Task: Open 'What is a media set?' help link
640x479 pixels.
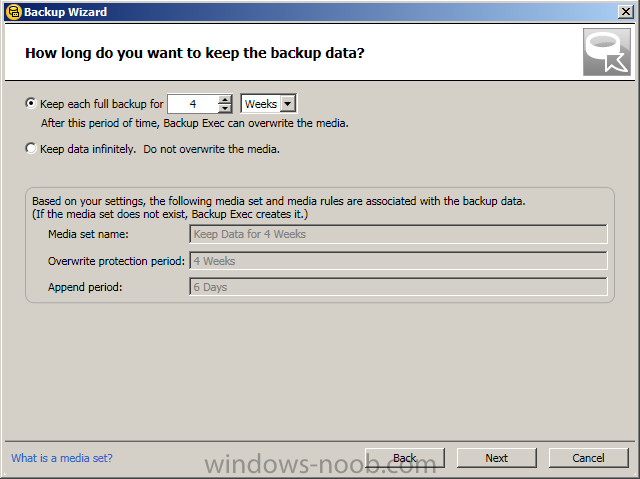Action: pyautogui.click(x=62, y=458)
